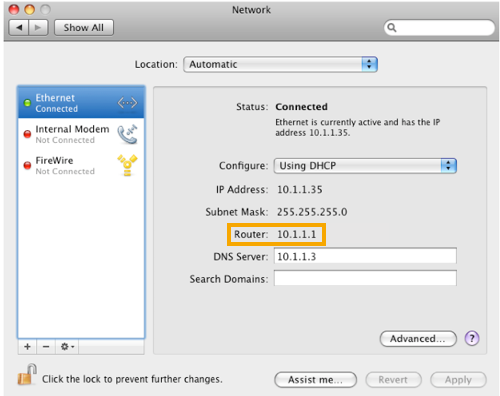500x396 pixels.
Task: Select FireWire in the service list
Action: click(x=81, y=165)
